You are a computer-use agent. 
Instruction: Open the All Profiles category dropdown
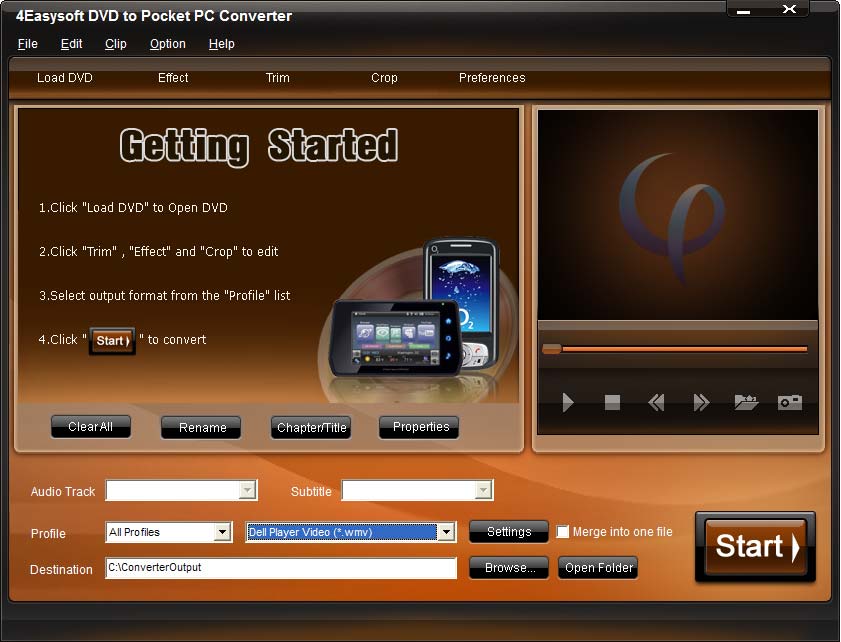222,532
